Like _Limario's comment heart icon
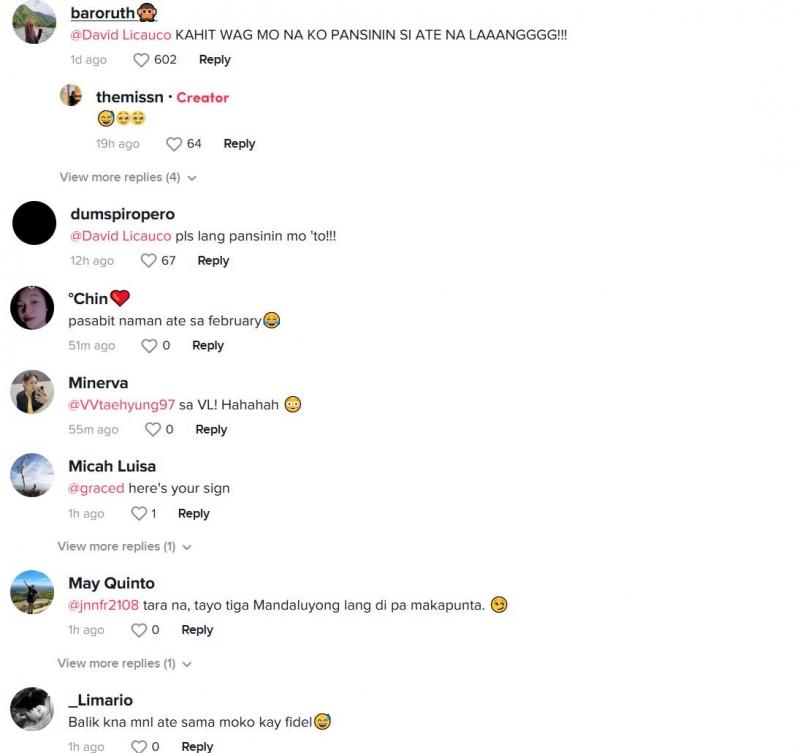 139,746
